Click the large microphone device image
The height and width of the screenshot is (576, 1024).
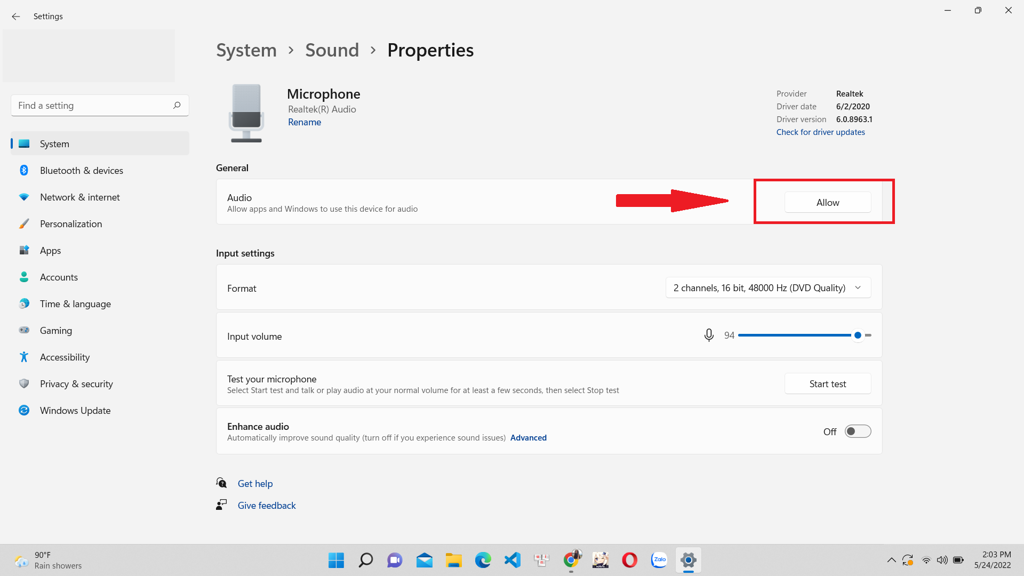246,113
